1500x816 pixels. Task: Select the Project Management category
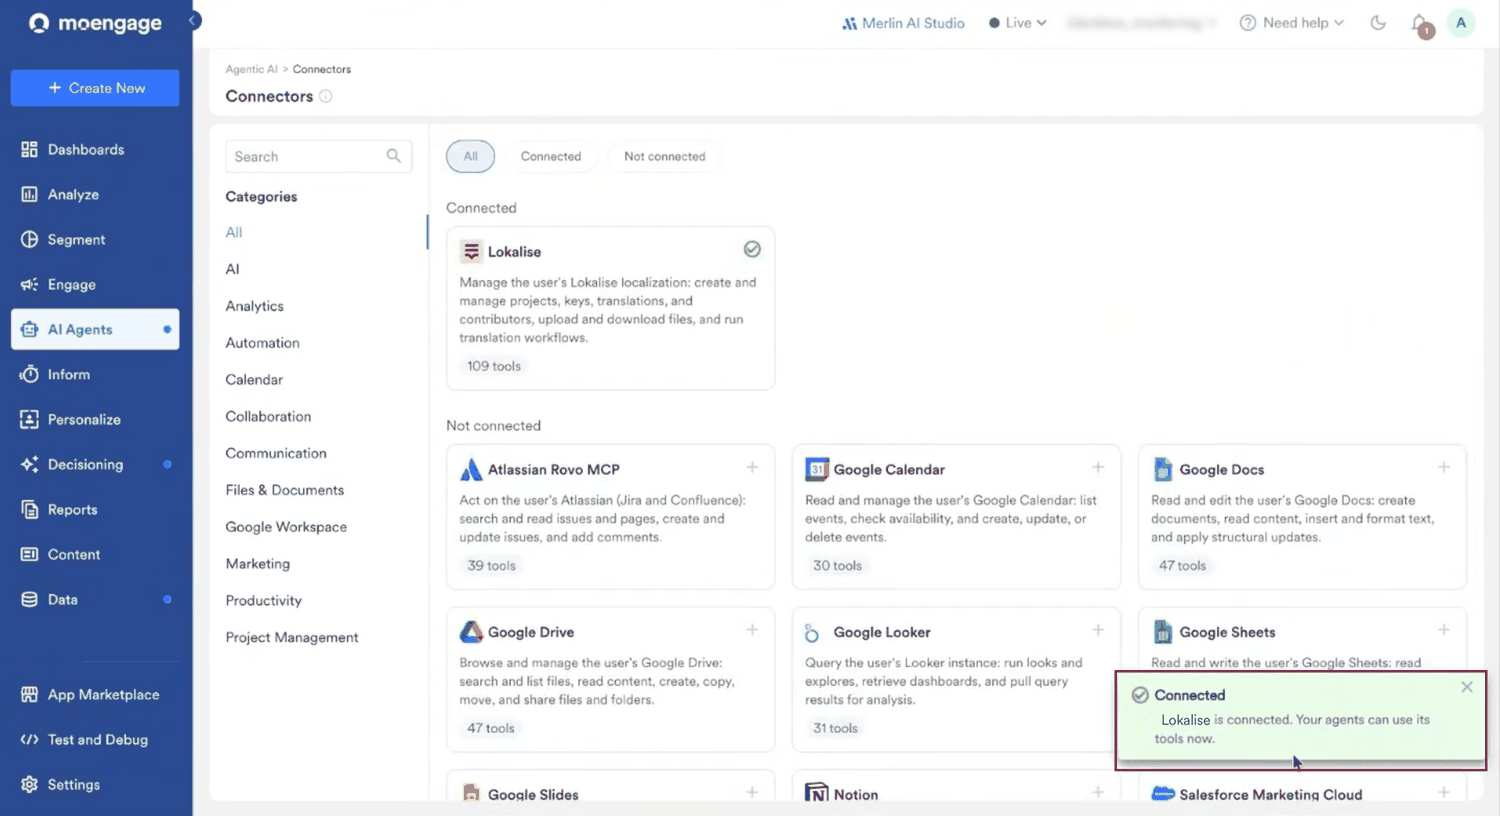(292, 637)
